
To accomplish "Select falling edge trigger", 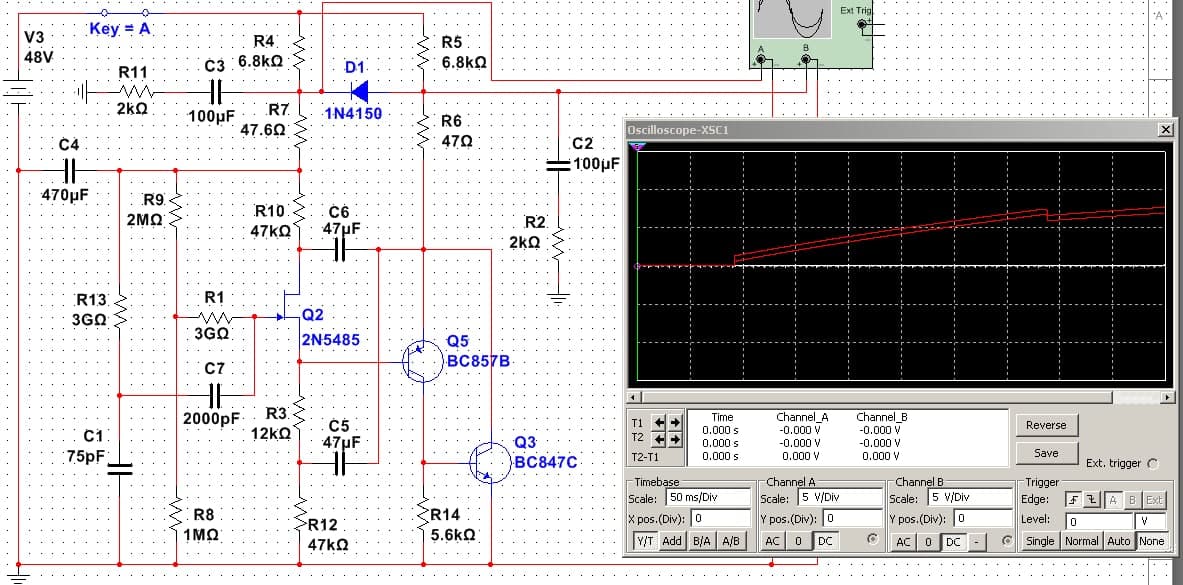I will point(1092,499).
